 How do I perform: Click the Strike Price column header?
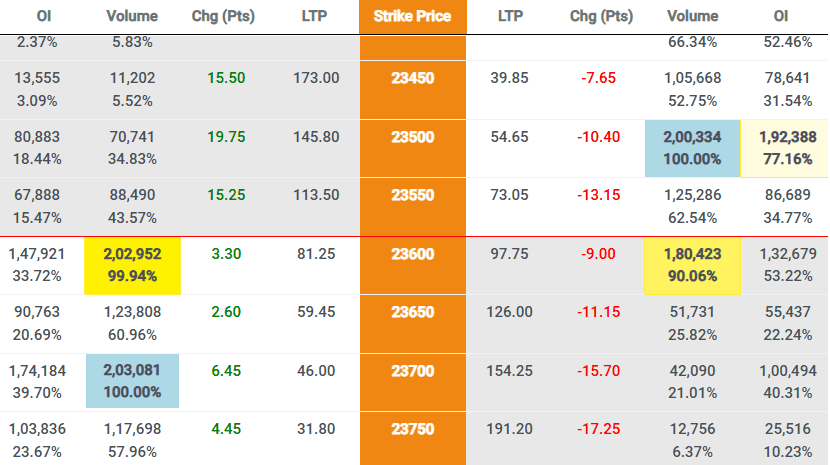tap(412, 16)
